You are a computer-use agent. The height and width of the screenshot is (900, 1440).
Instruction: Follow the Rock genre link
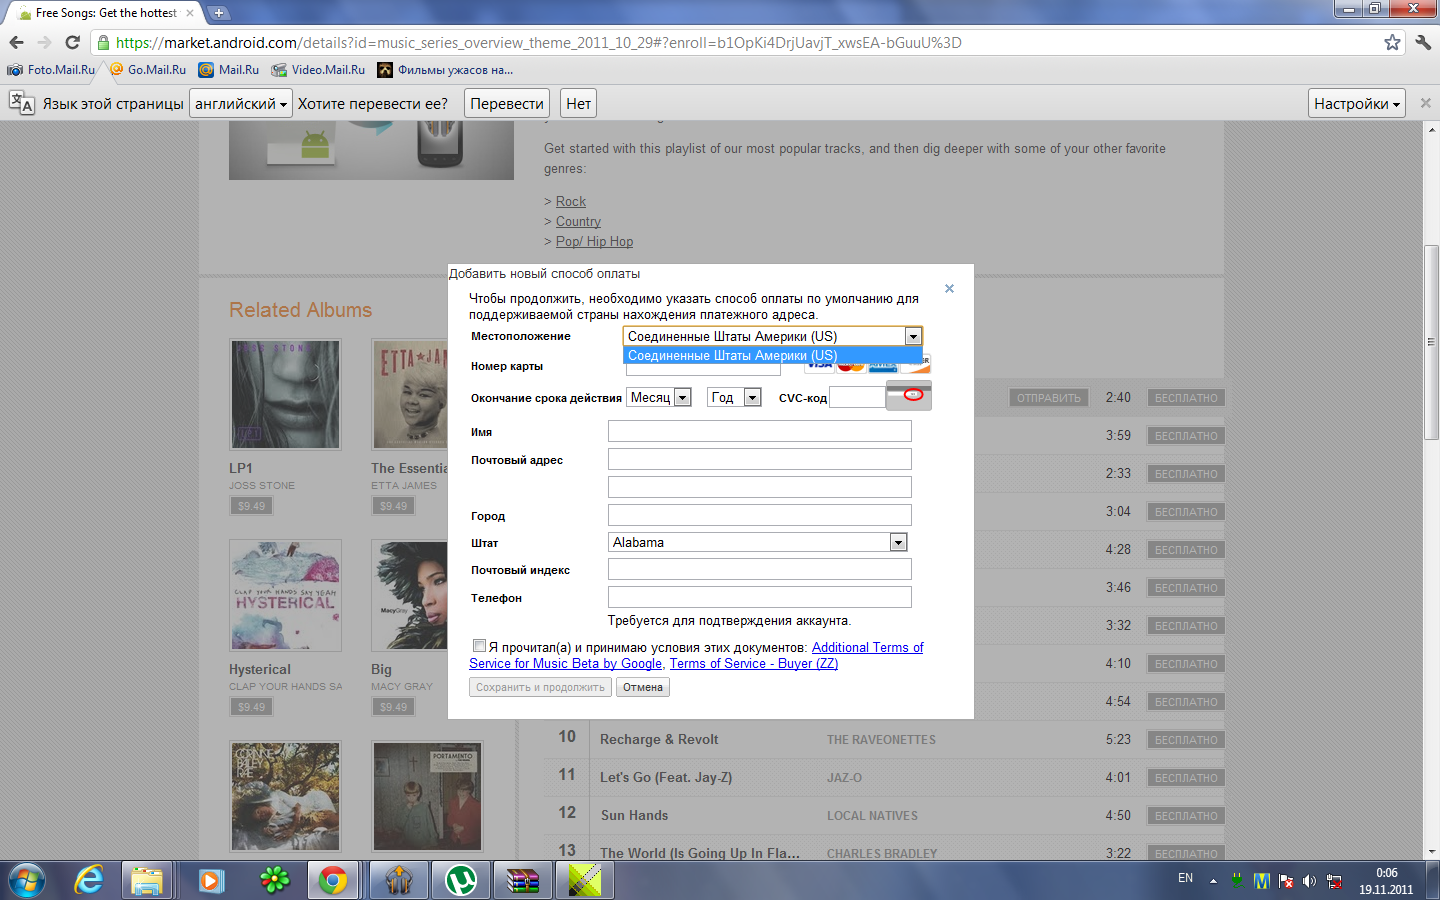[x=571, y=201]
